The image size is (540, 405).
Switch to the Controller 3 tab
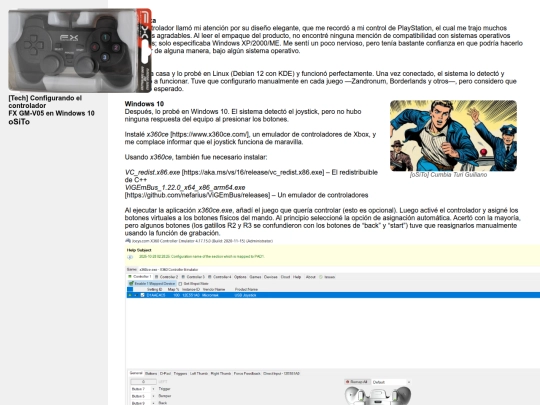(193, 277)
